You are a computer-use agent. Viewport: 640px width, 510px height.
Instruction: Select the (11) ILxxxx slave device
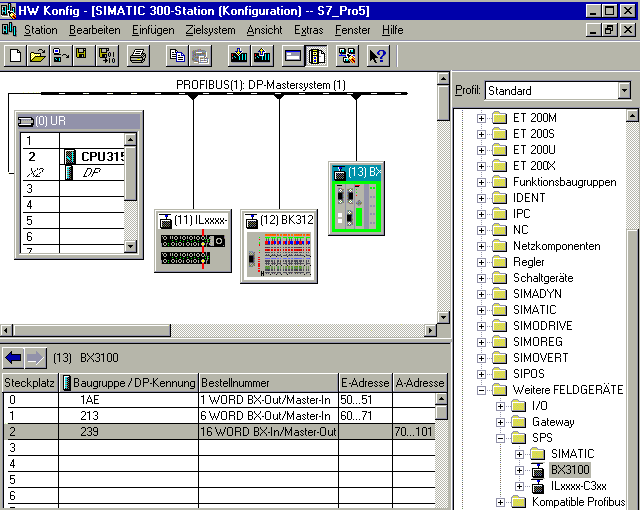pos(193,241)
